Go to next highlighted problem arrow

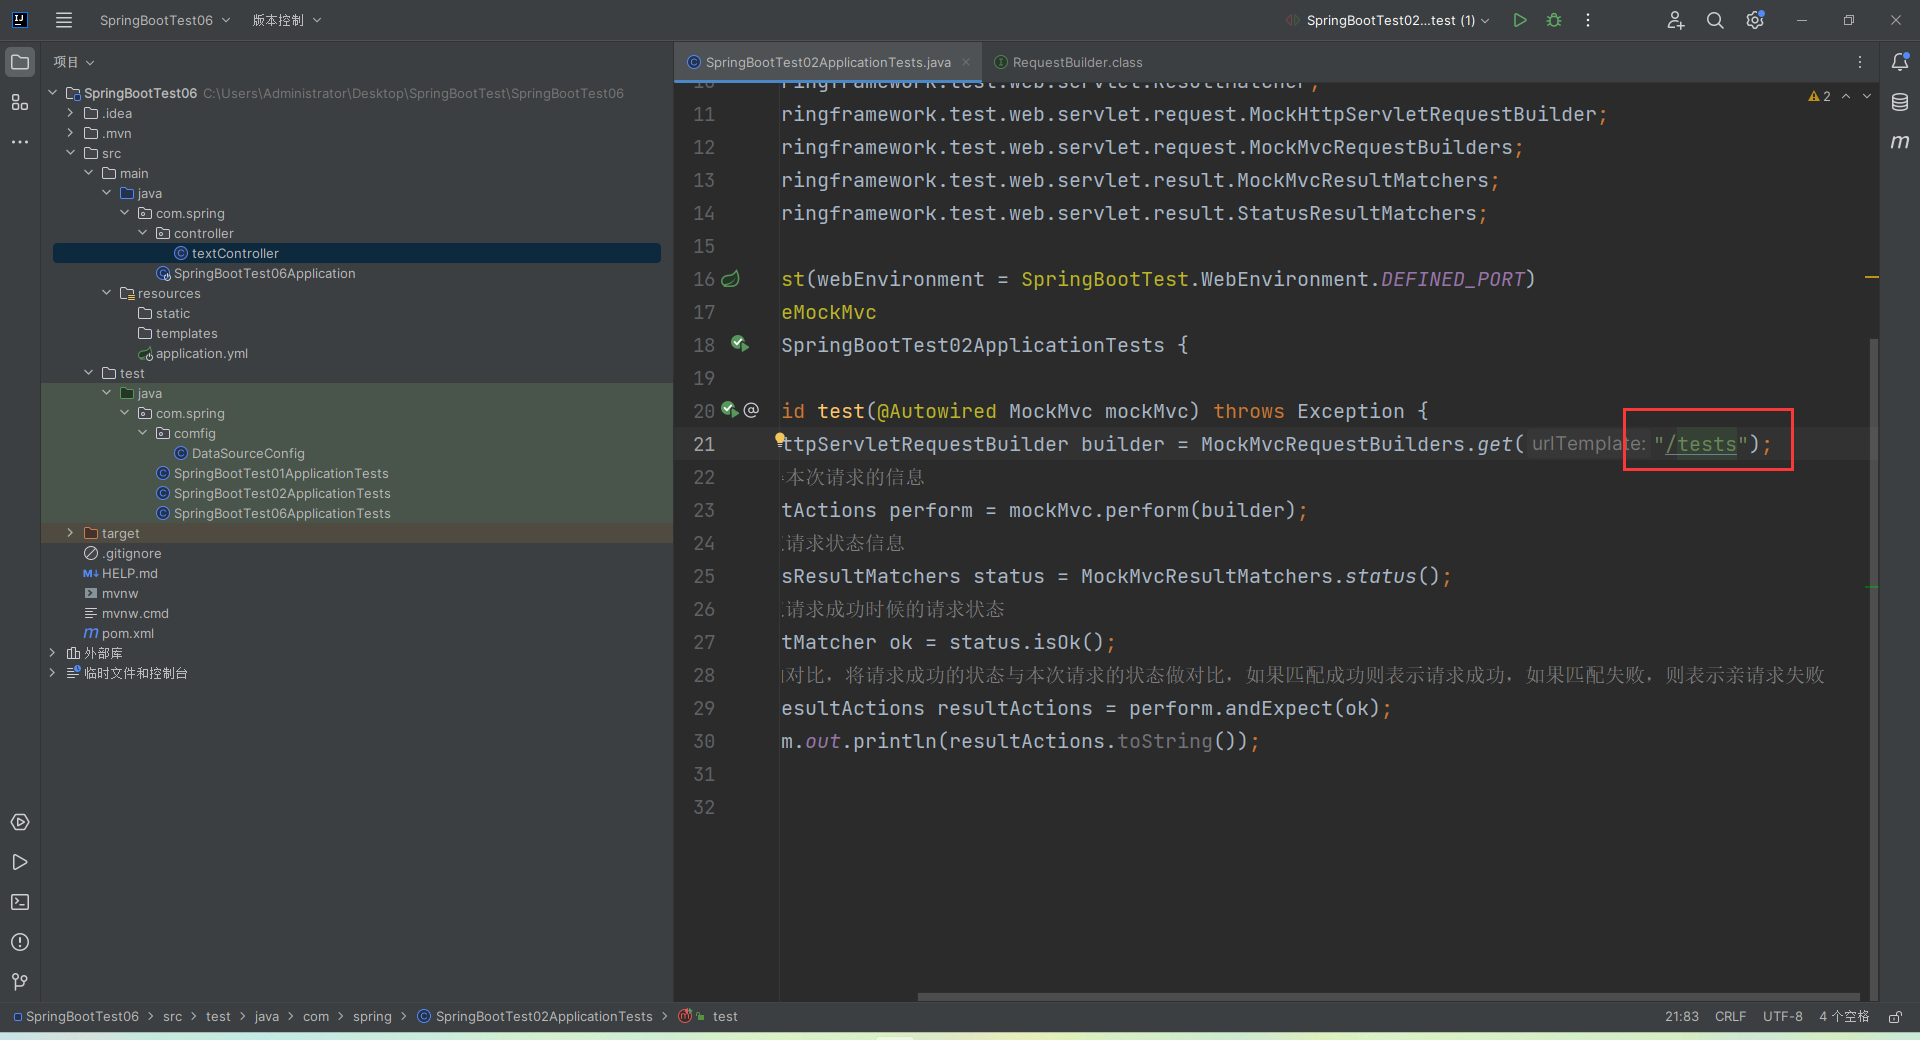pos(1867,96)
